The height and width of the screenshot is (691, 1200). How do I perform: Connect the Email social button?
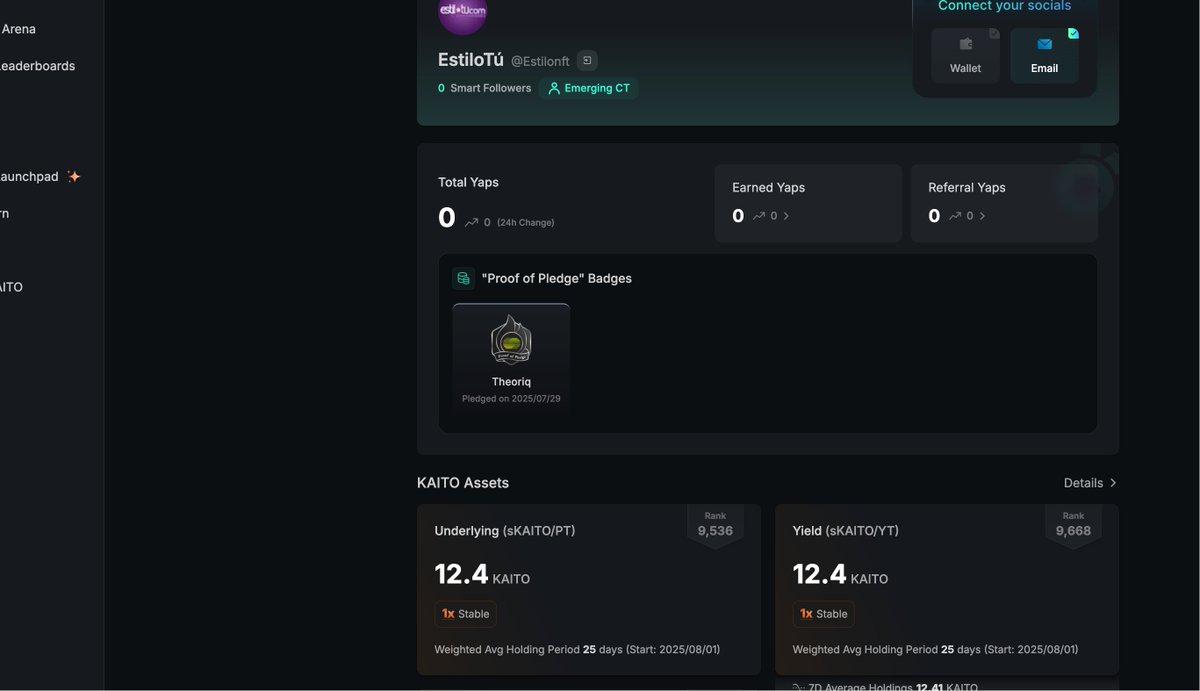1044,55
